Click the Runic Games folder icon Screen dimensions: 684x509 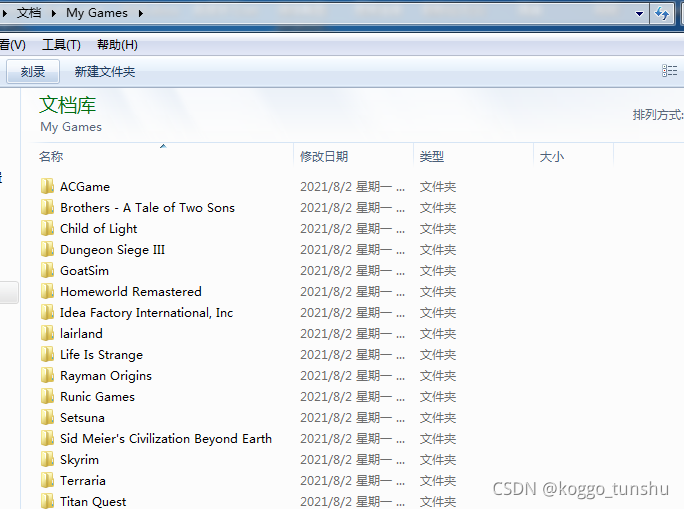[x=47, y=396]
